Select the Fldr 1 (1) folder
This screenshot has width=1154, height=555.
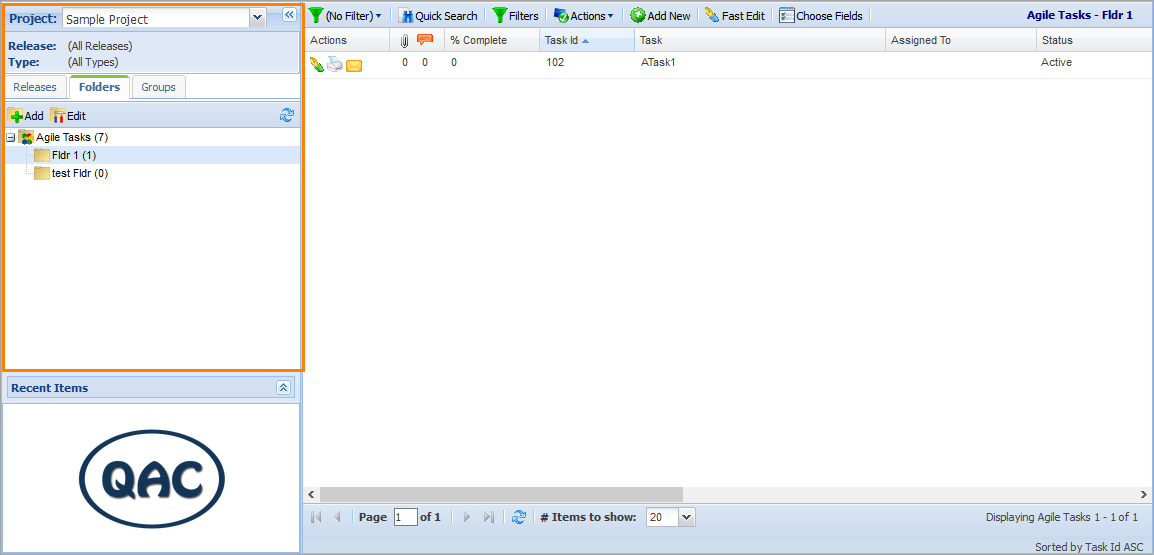pyautogui.click(x=74, y=155)
